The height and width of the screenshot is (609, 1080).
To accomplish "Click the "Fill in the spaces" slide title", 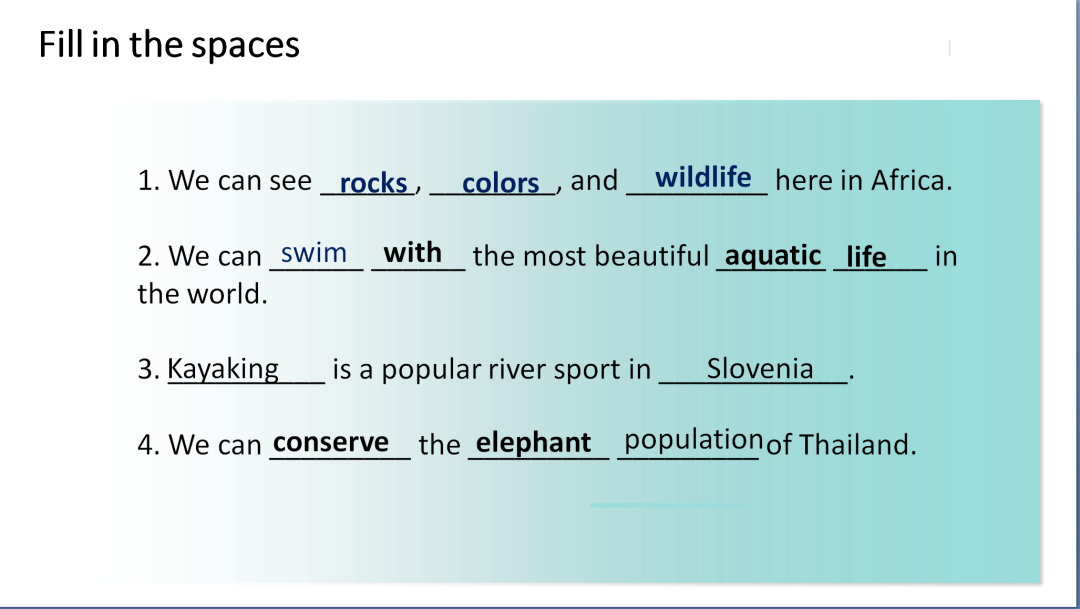I will (x=169, y=45).
